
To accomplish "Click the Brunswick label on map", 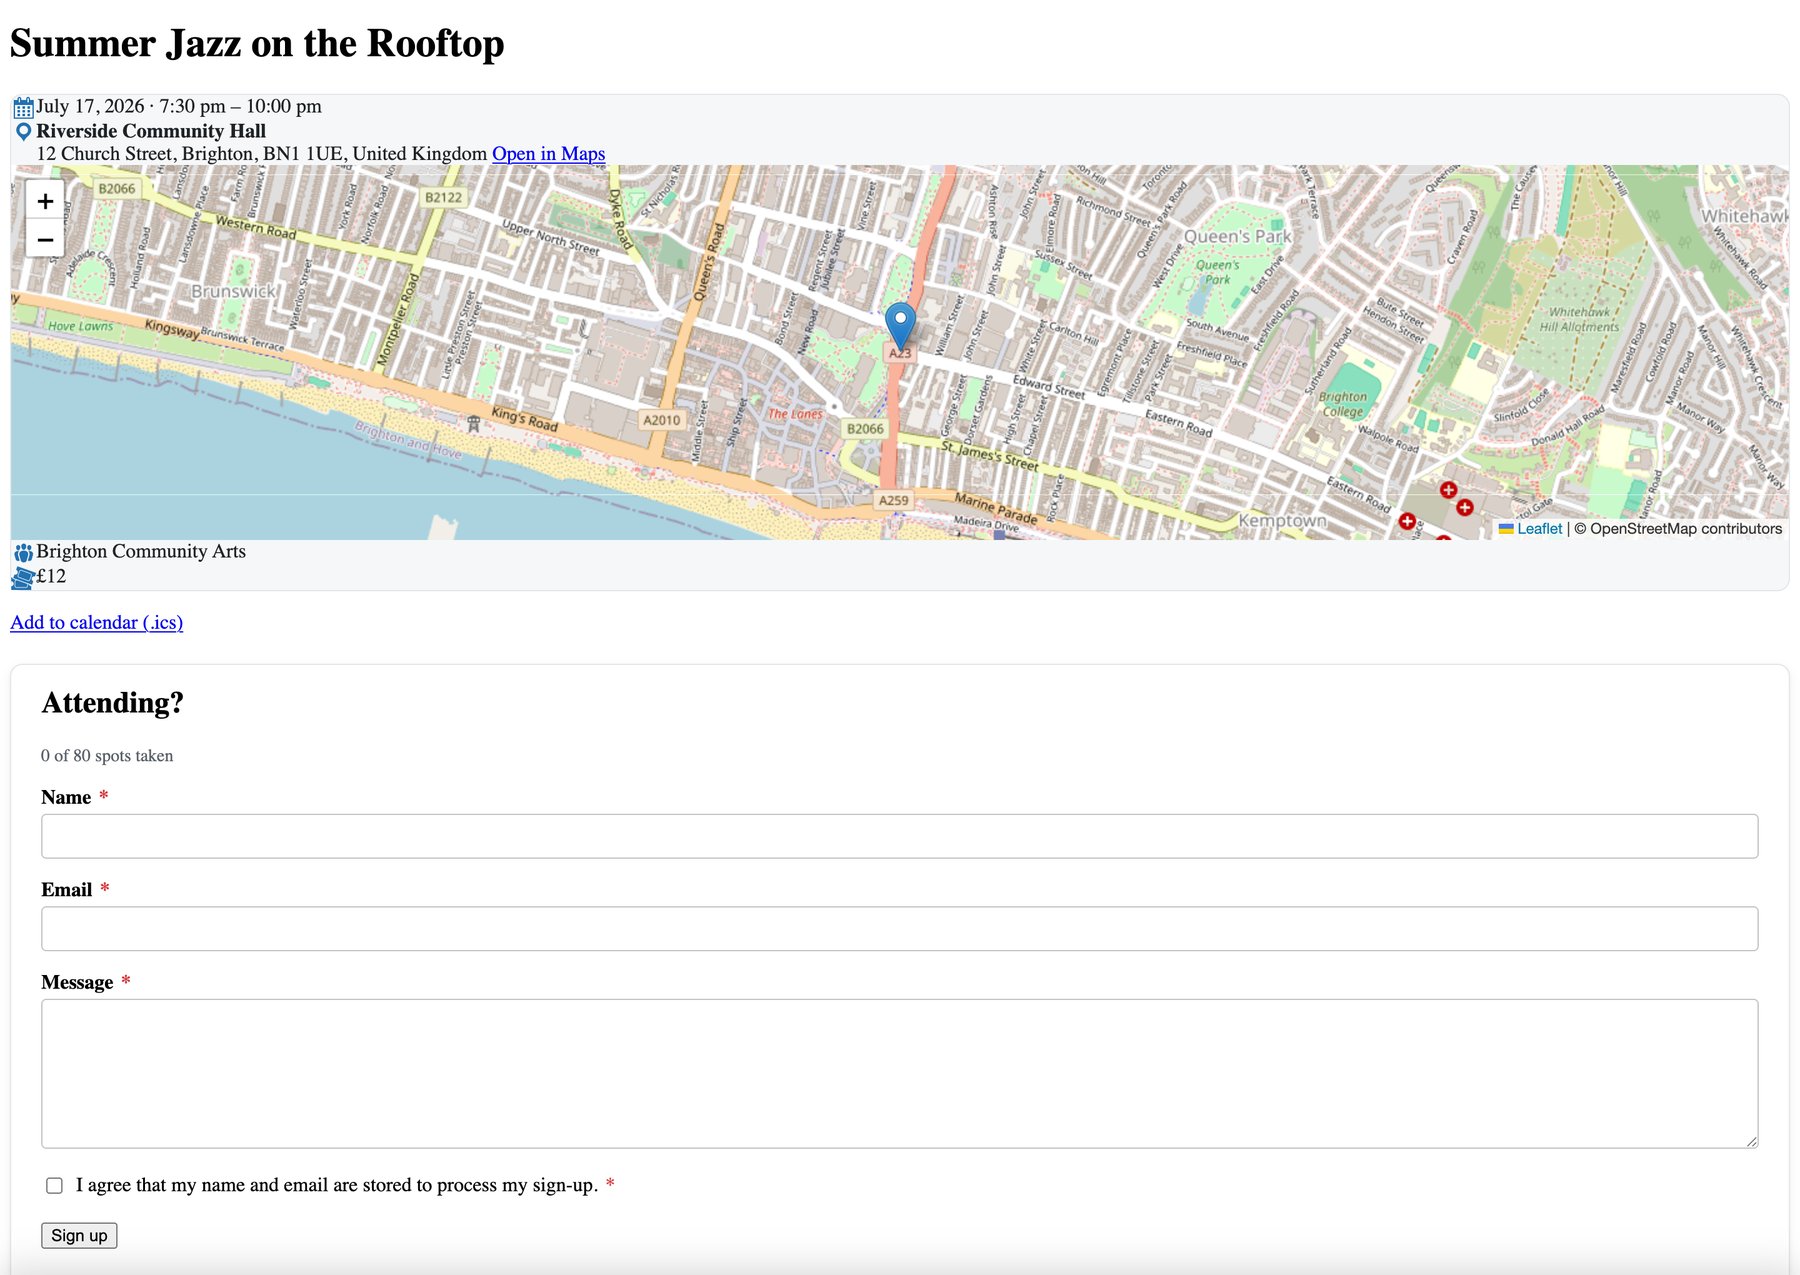I will point(233,291).
